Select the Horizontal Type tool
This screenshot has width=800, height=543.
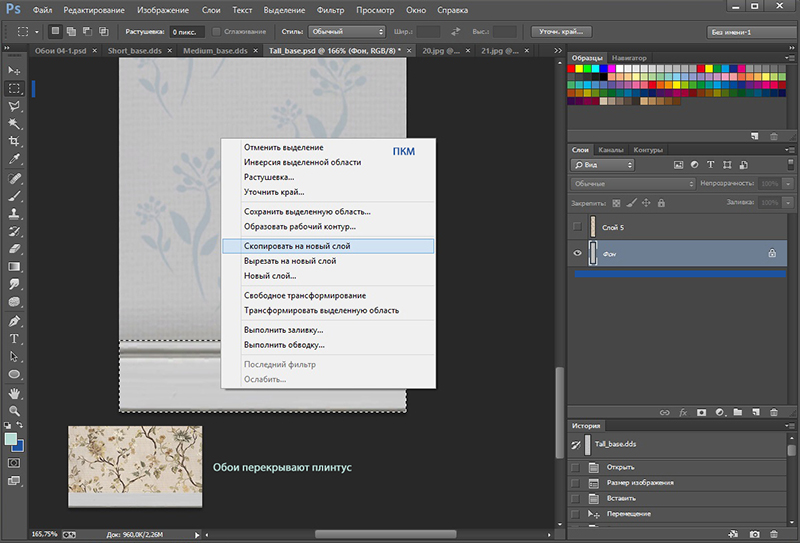click(15, 339)
